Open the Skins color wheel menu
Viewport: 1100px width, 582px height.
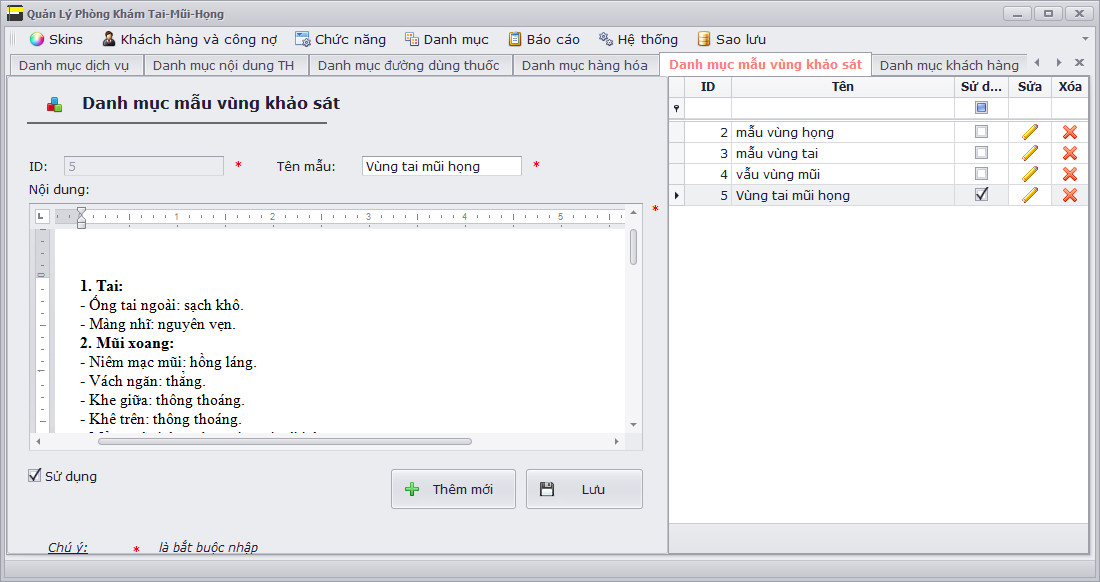point(56,39)
